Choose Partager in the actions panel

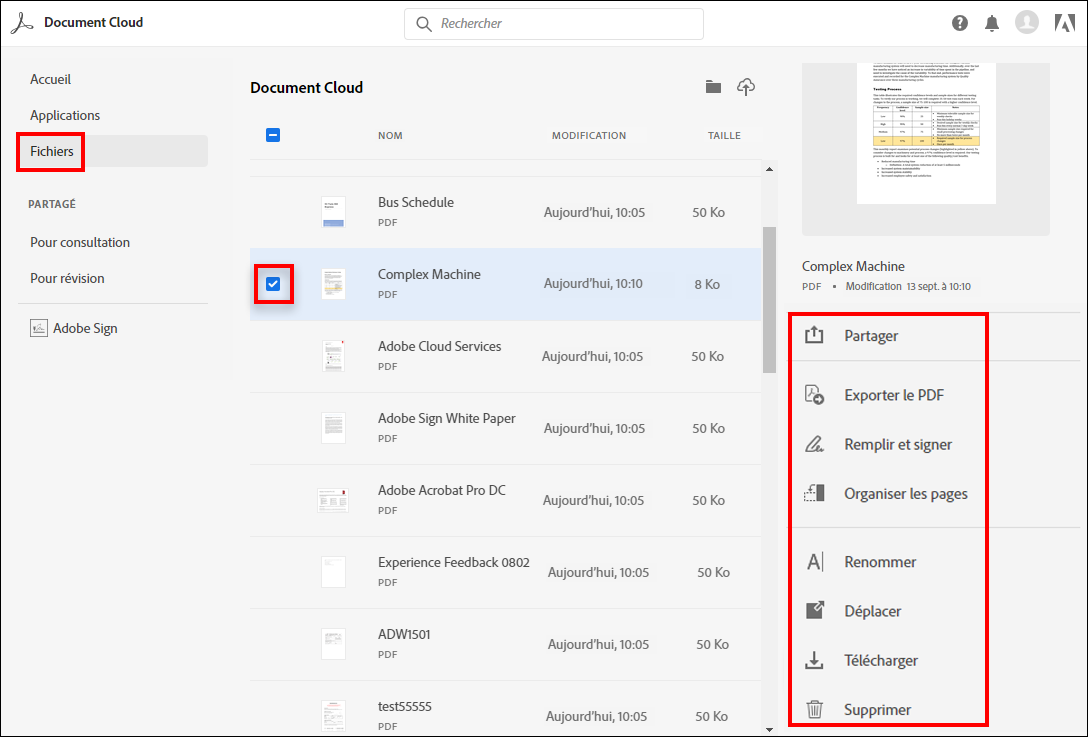[x=871, y=336]
